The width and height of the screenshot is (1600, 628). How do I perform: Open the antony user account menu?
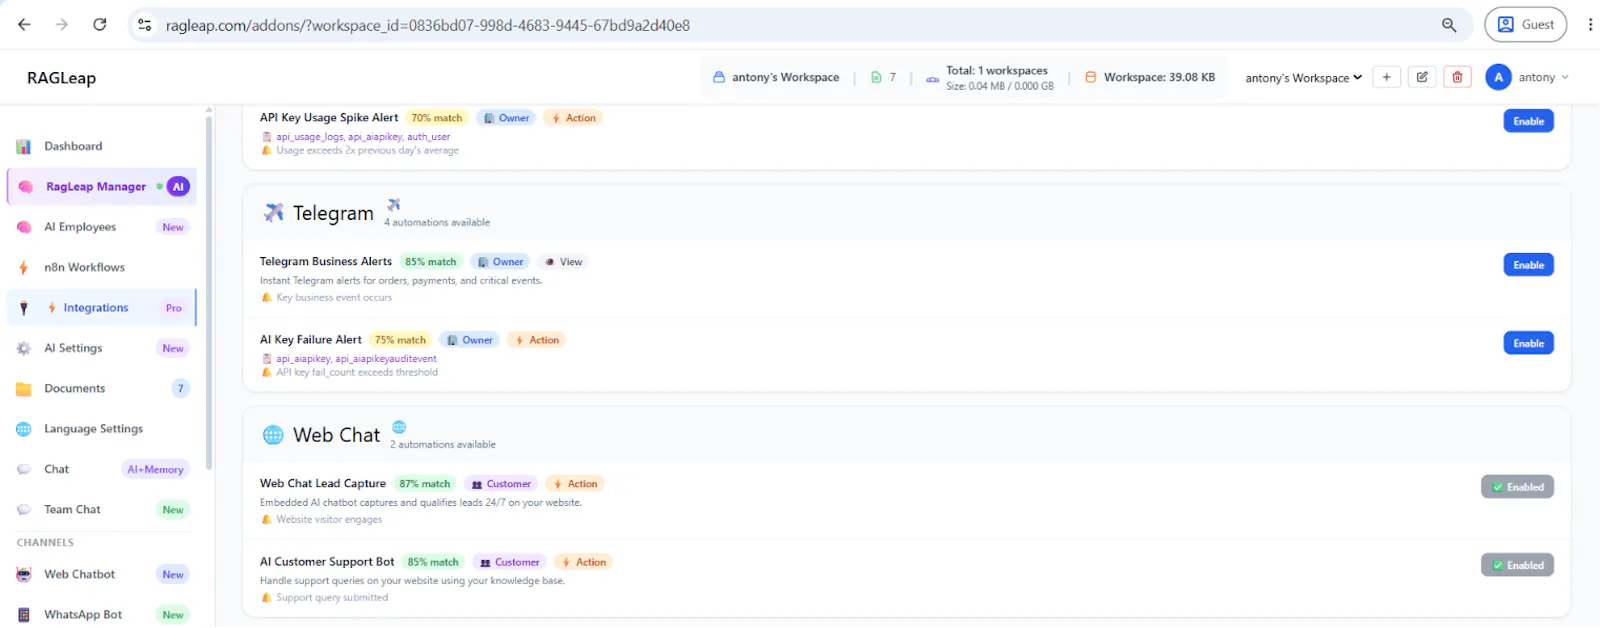coord(1528,77)
